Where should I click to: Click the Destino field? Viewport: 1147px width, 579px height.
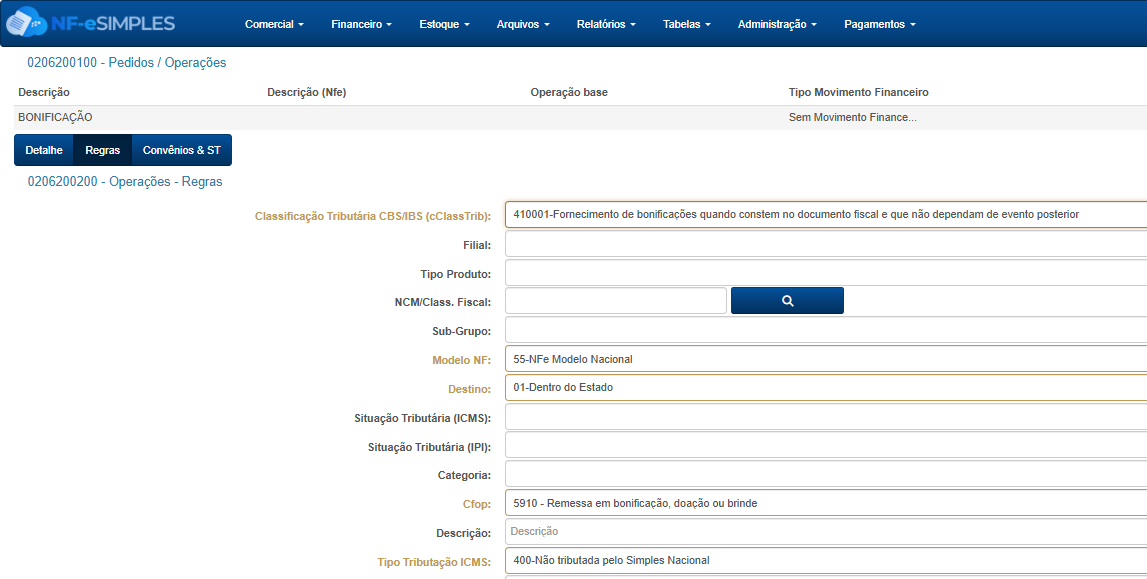pyautogui.click(x=825, y=388)
